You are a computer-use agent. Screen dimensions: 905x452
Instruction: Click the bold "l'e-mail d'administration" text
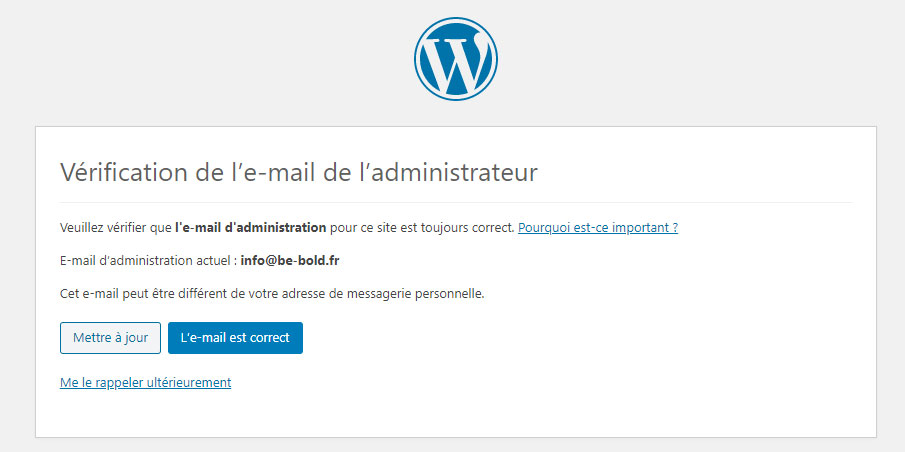coord(250,227)
